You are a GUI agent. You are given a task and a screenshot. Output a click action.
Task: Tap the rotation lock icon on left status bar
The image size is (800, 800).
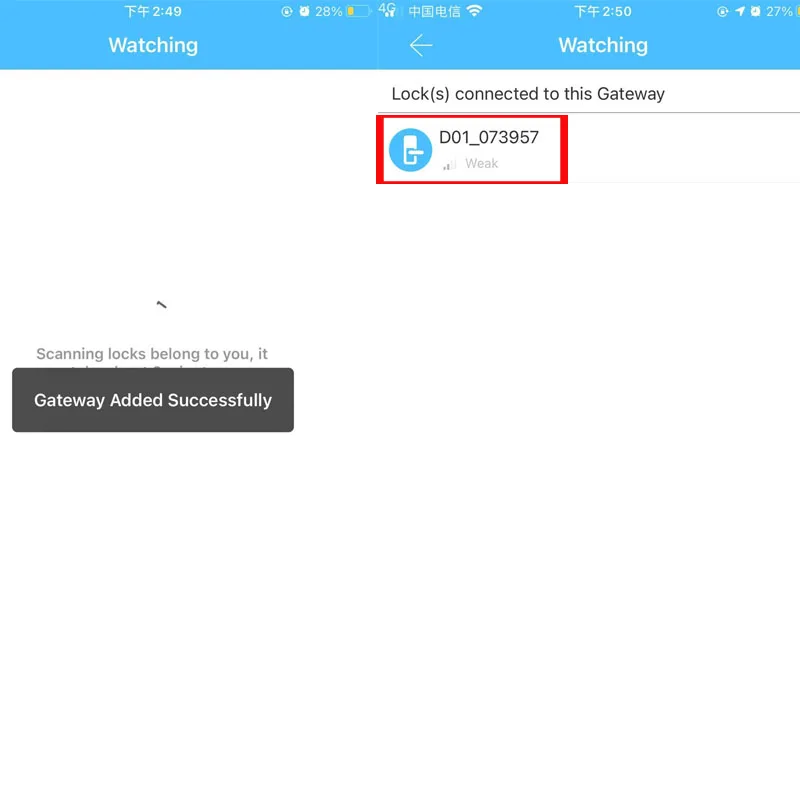point(287,11)
